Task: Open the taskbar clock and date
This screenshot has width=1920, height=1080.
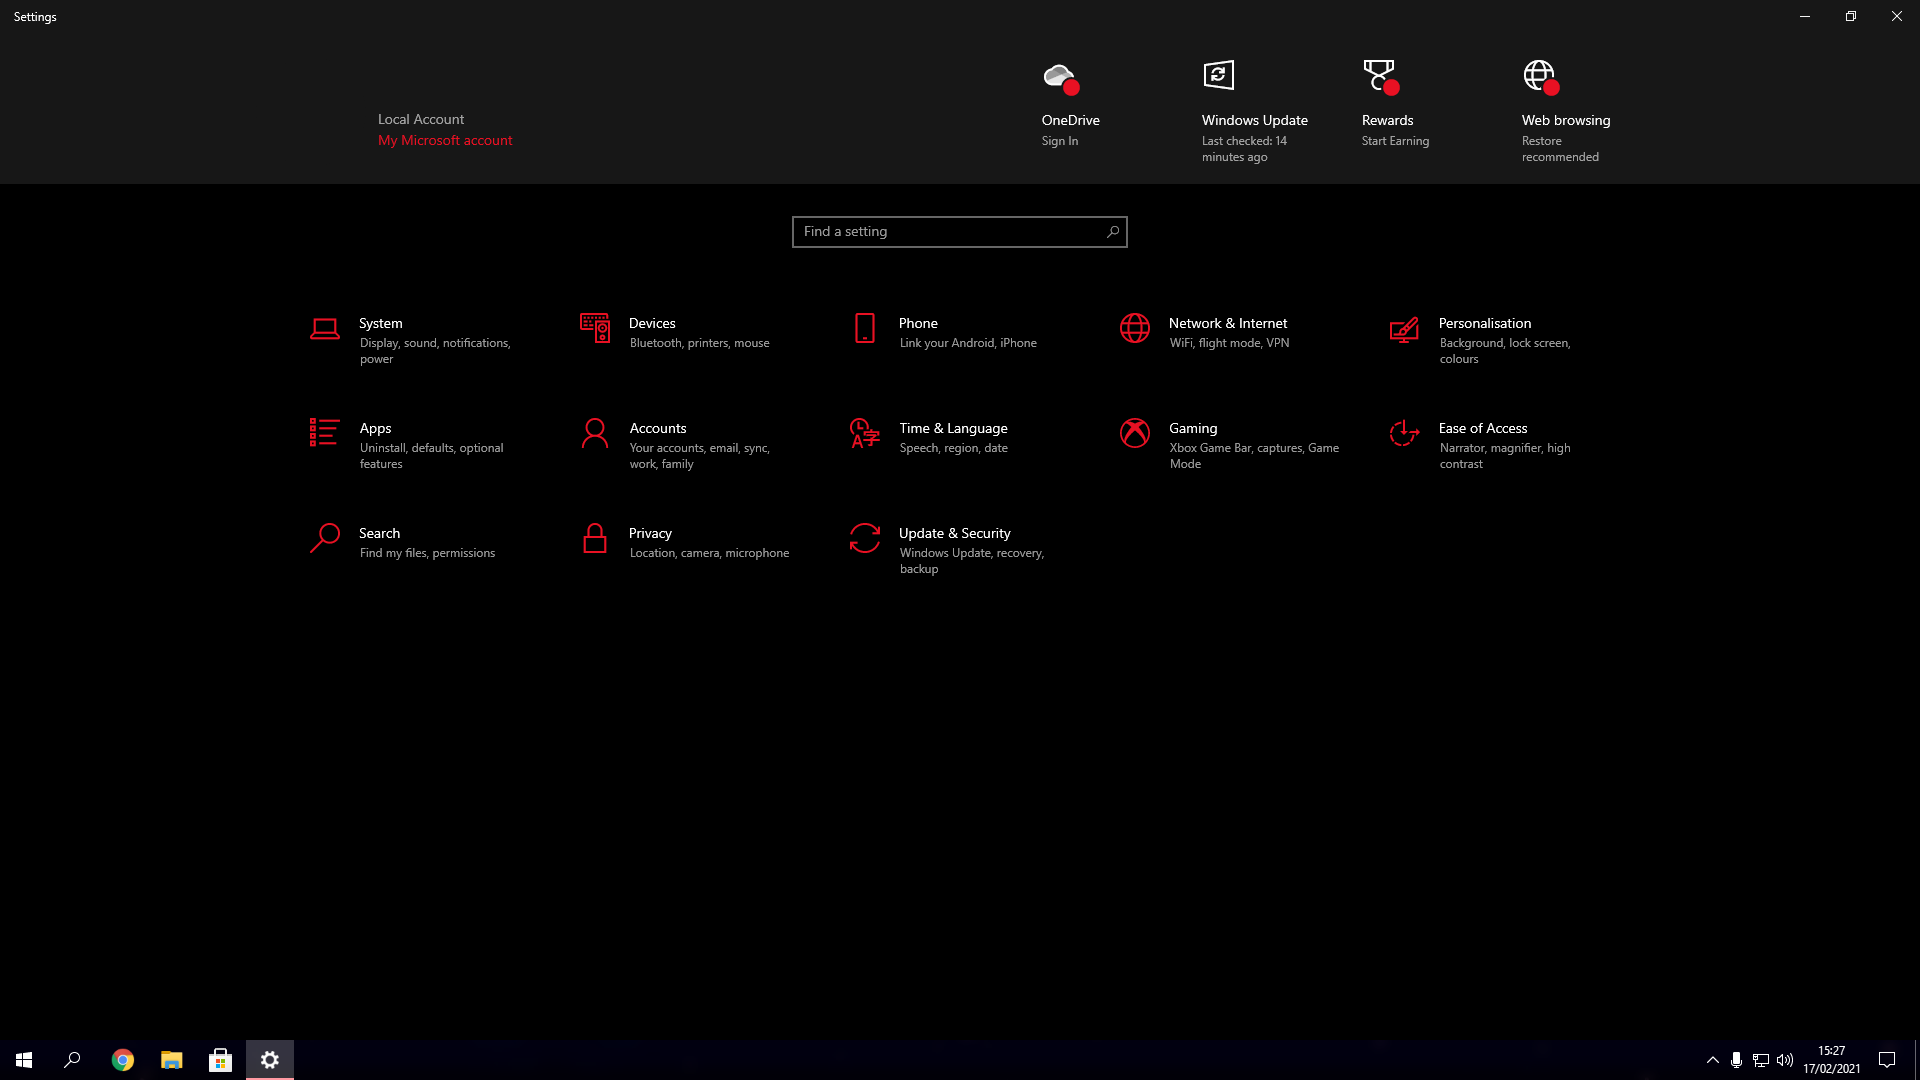Action: click(x=1832, y=1060)
